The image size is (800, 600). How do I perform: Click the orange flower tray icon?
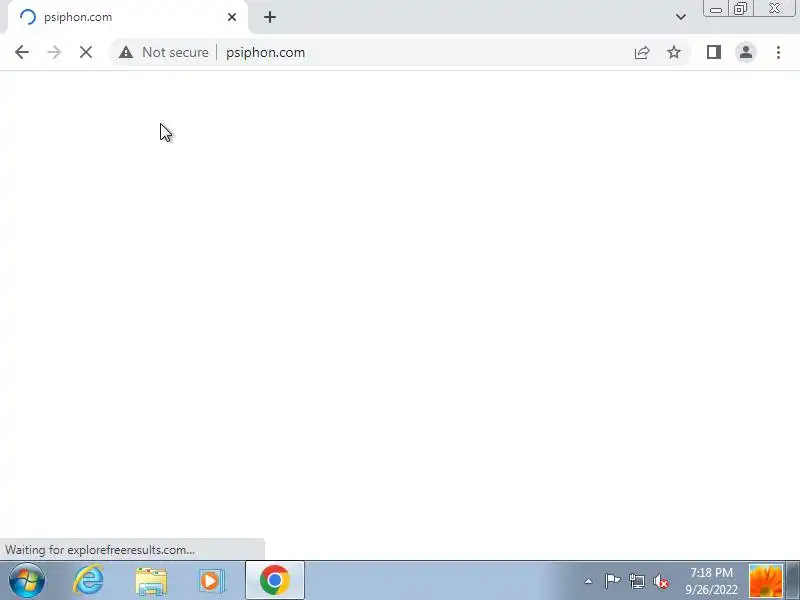766,580
